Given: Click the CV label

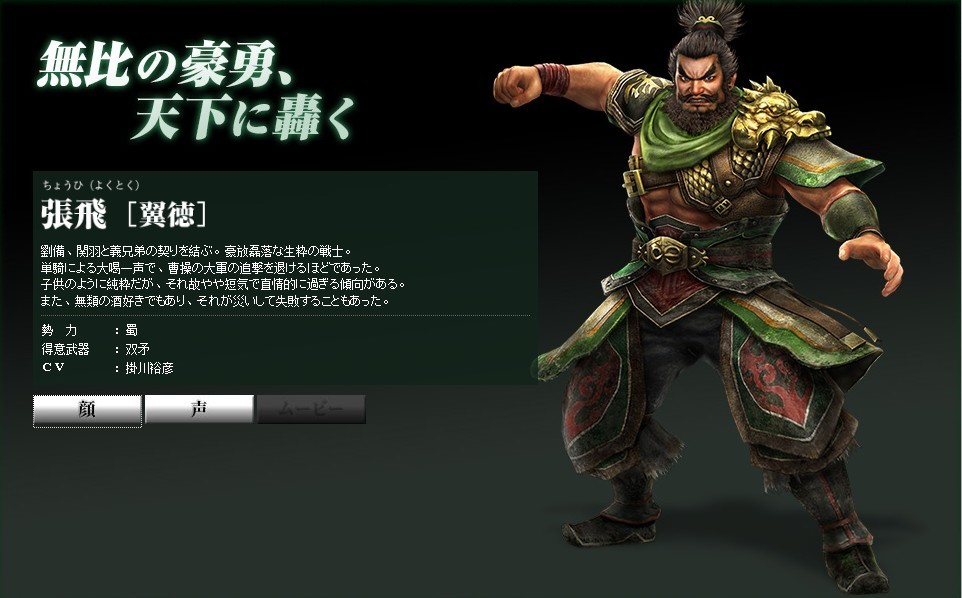Looking at the screenshot, I should pyautogui.click(x=53, y=367).
